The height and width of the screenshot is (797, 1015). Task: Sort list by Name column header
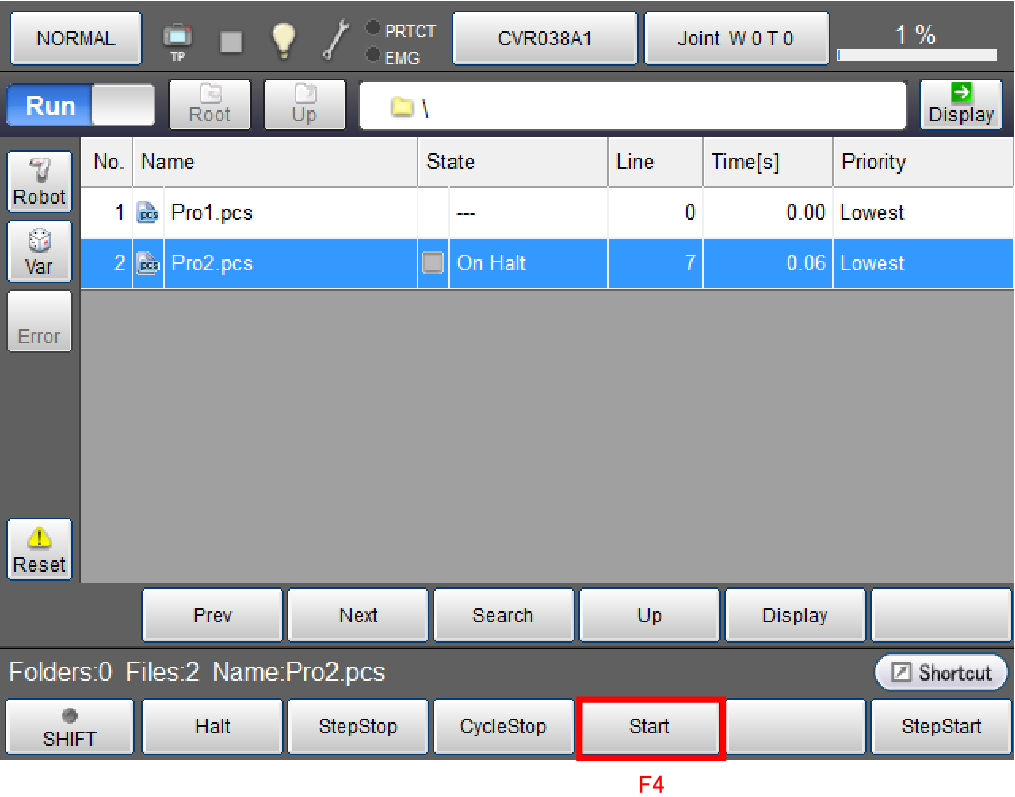click(x=276, y=162)
